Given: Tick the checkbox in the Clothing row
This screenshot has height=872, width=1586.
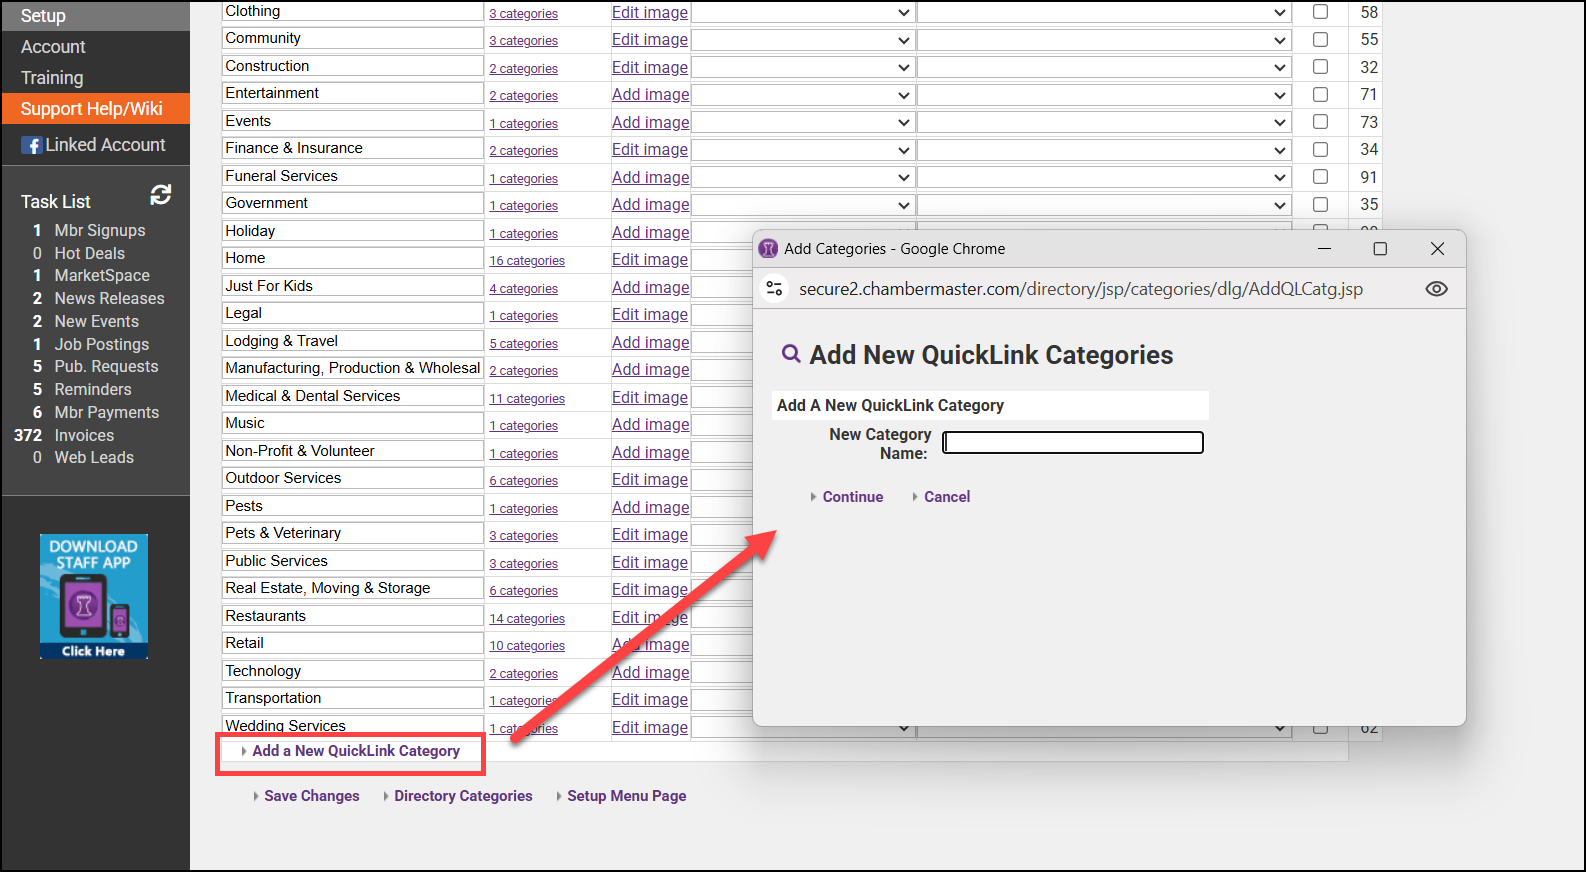Looking at the screenshot, I should point(1320,12).
